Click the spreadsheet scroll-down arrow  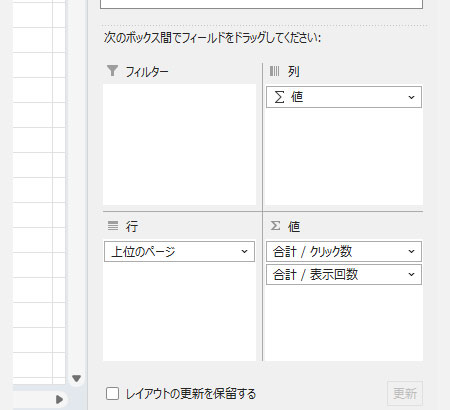pos(77,378)
